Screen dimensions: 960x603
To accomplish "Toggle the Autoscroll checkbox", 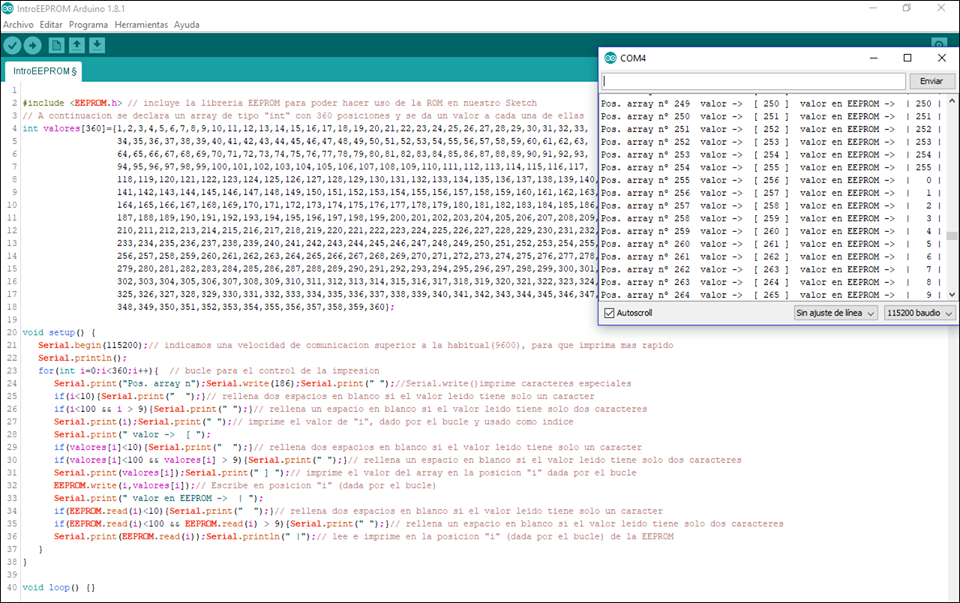I will pos(610,313).
